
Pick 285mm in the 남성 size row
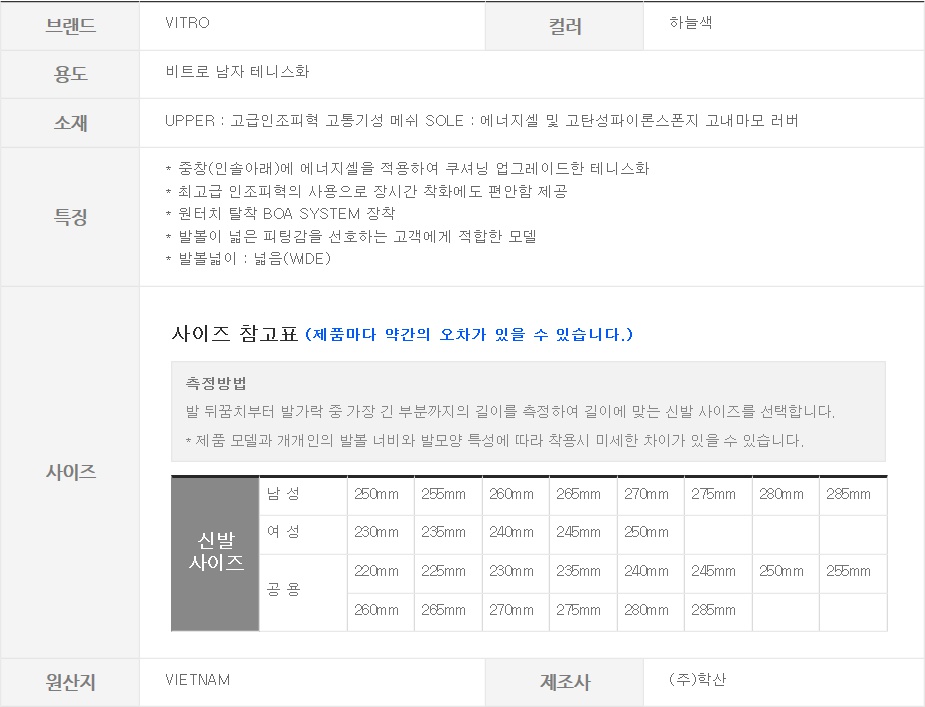pyautogui.click(x=848, y=494)
